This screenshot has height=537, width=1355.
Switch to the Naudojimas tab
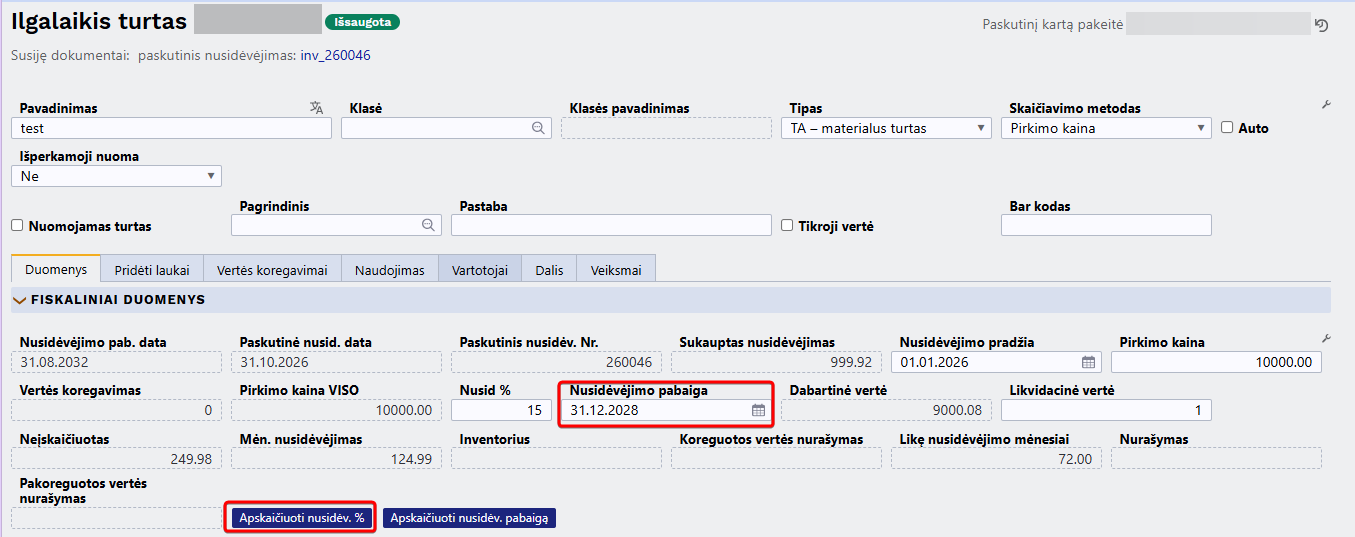coord(390,270)
